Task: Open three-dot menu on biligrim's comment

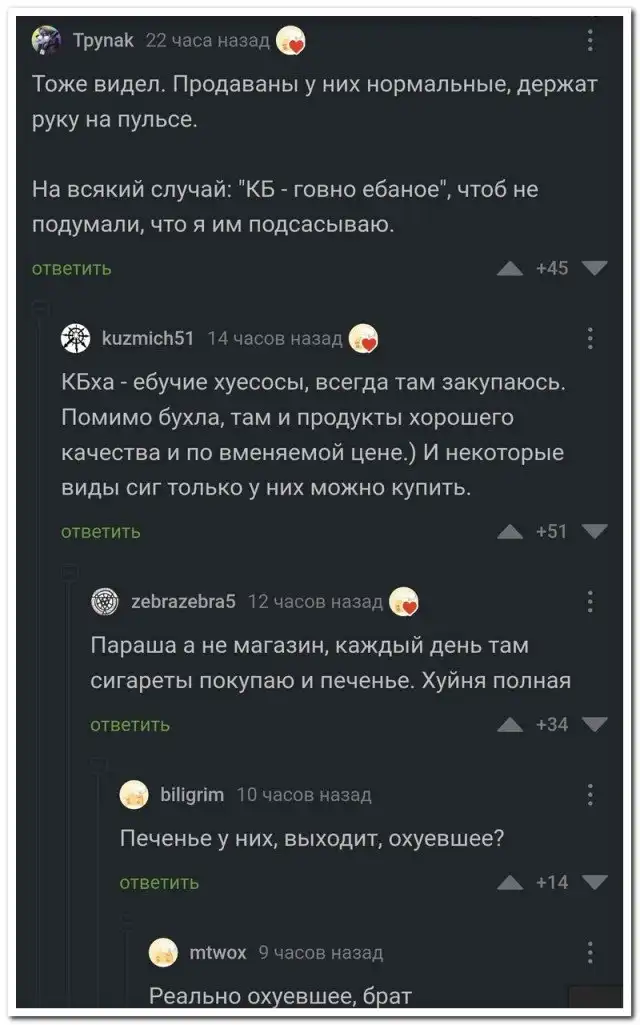Action: click(590, 795)
